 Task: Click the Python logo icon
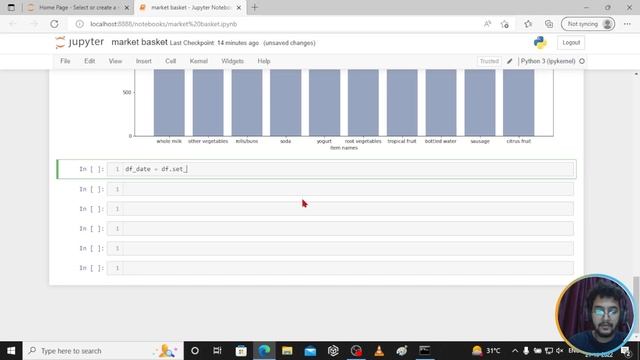click(x=540, y=42)
